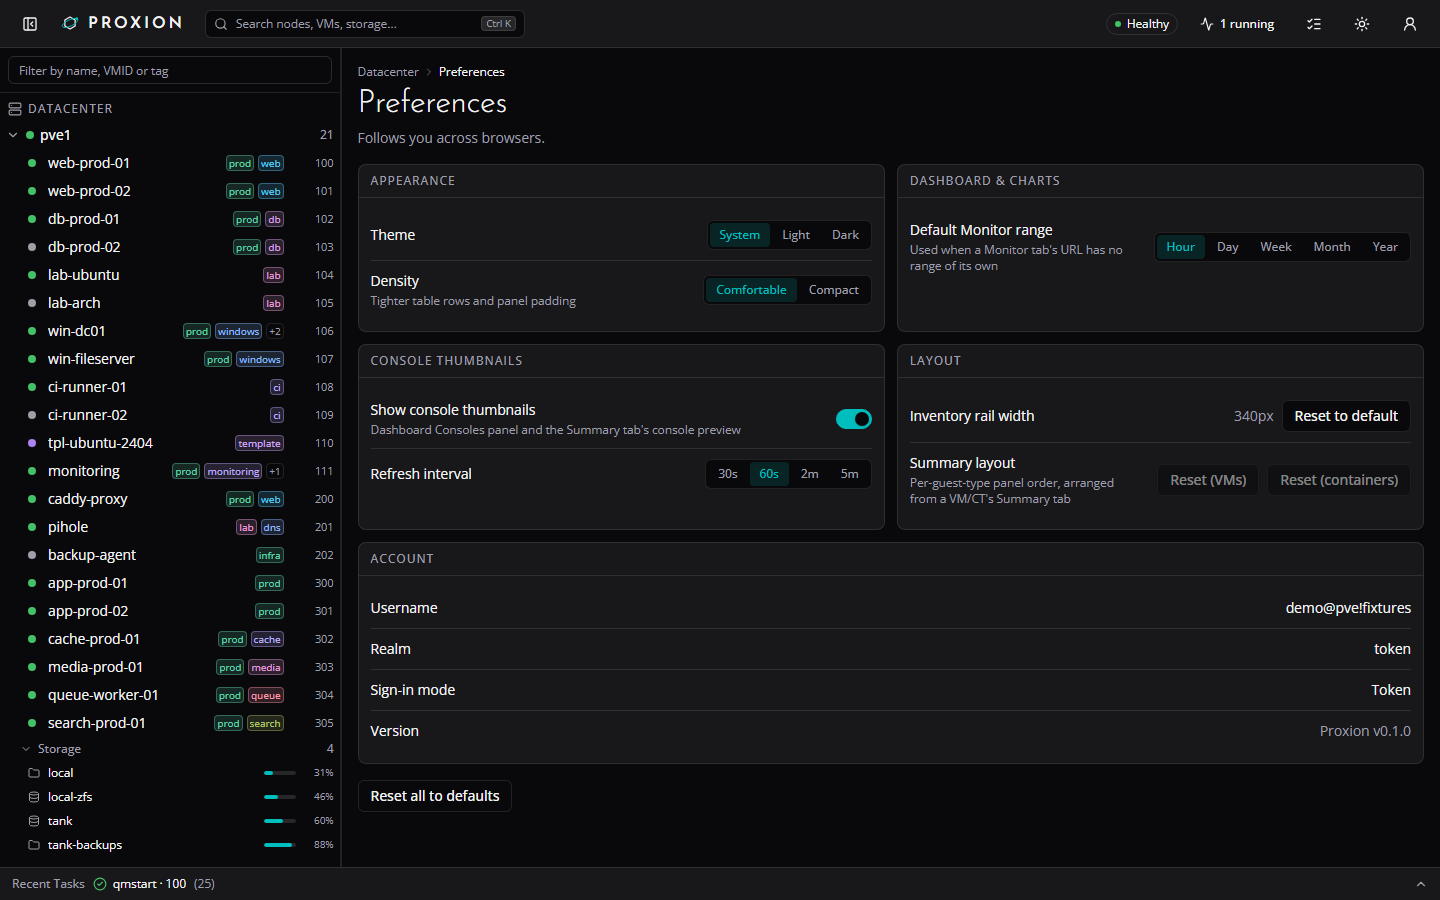Click the cache tag on cache-prod-01
This screenshot has height=900, width=1440.
tap(267, 640)
